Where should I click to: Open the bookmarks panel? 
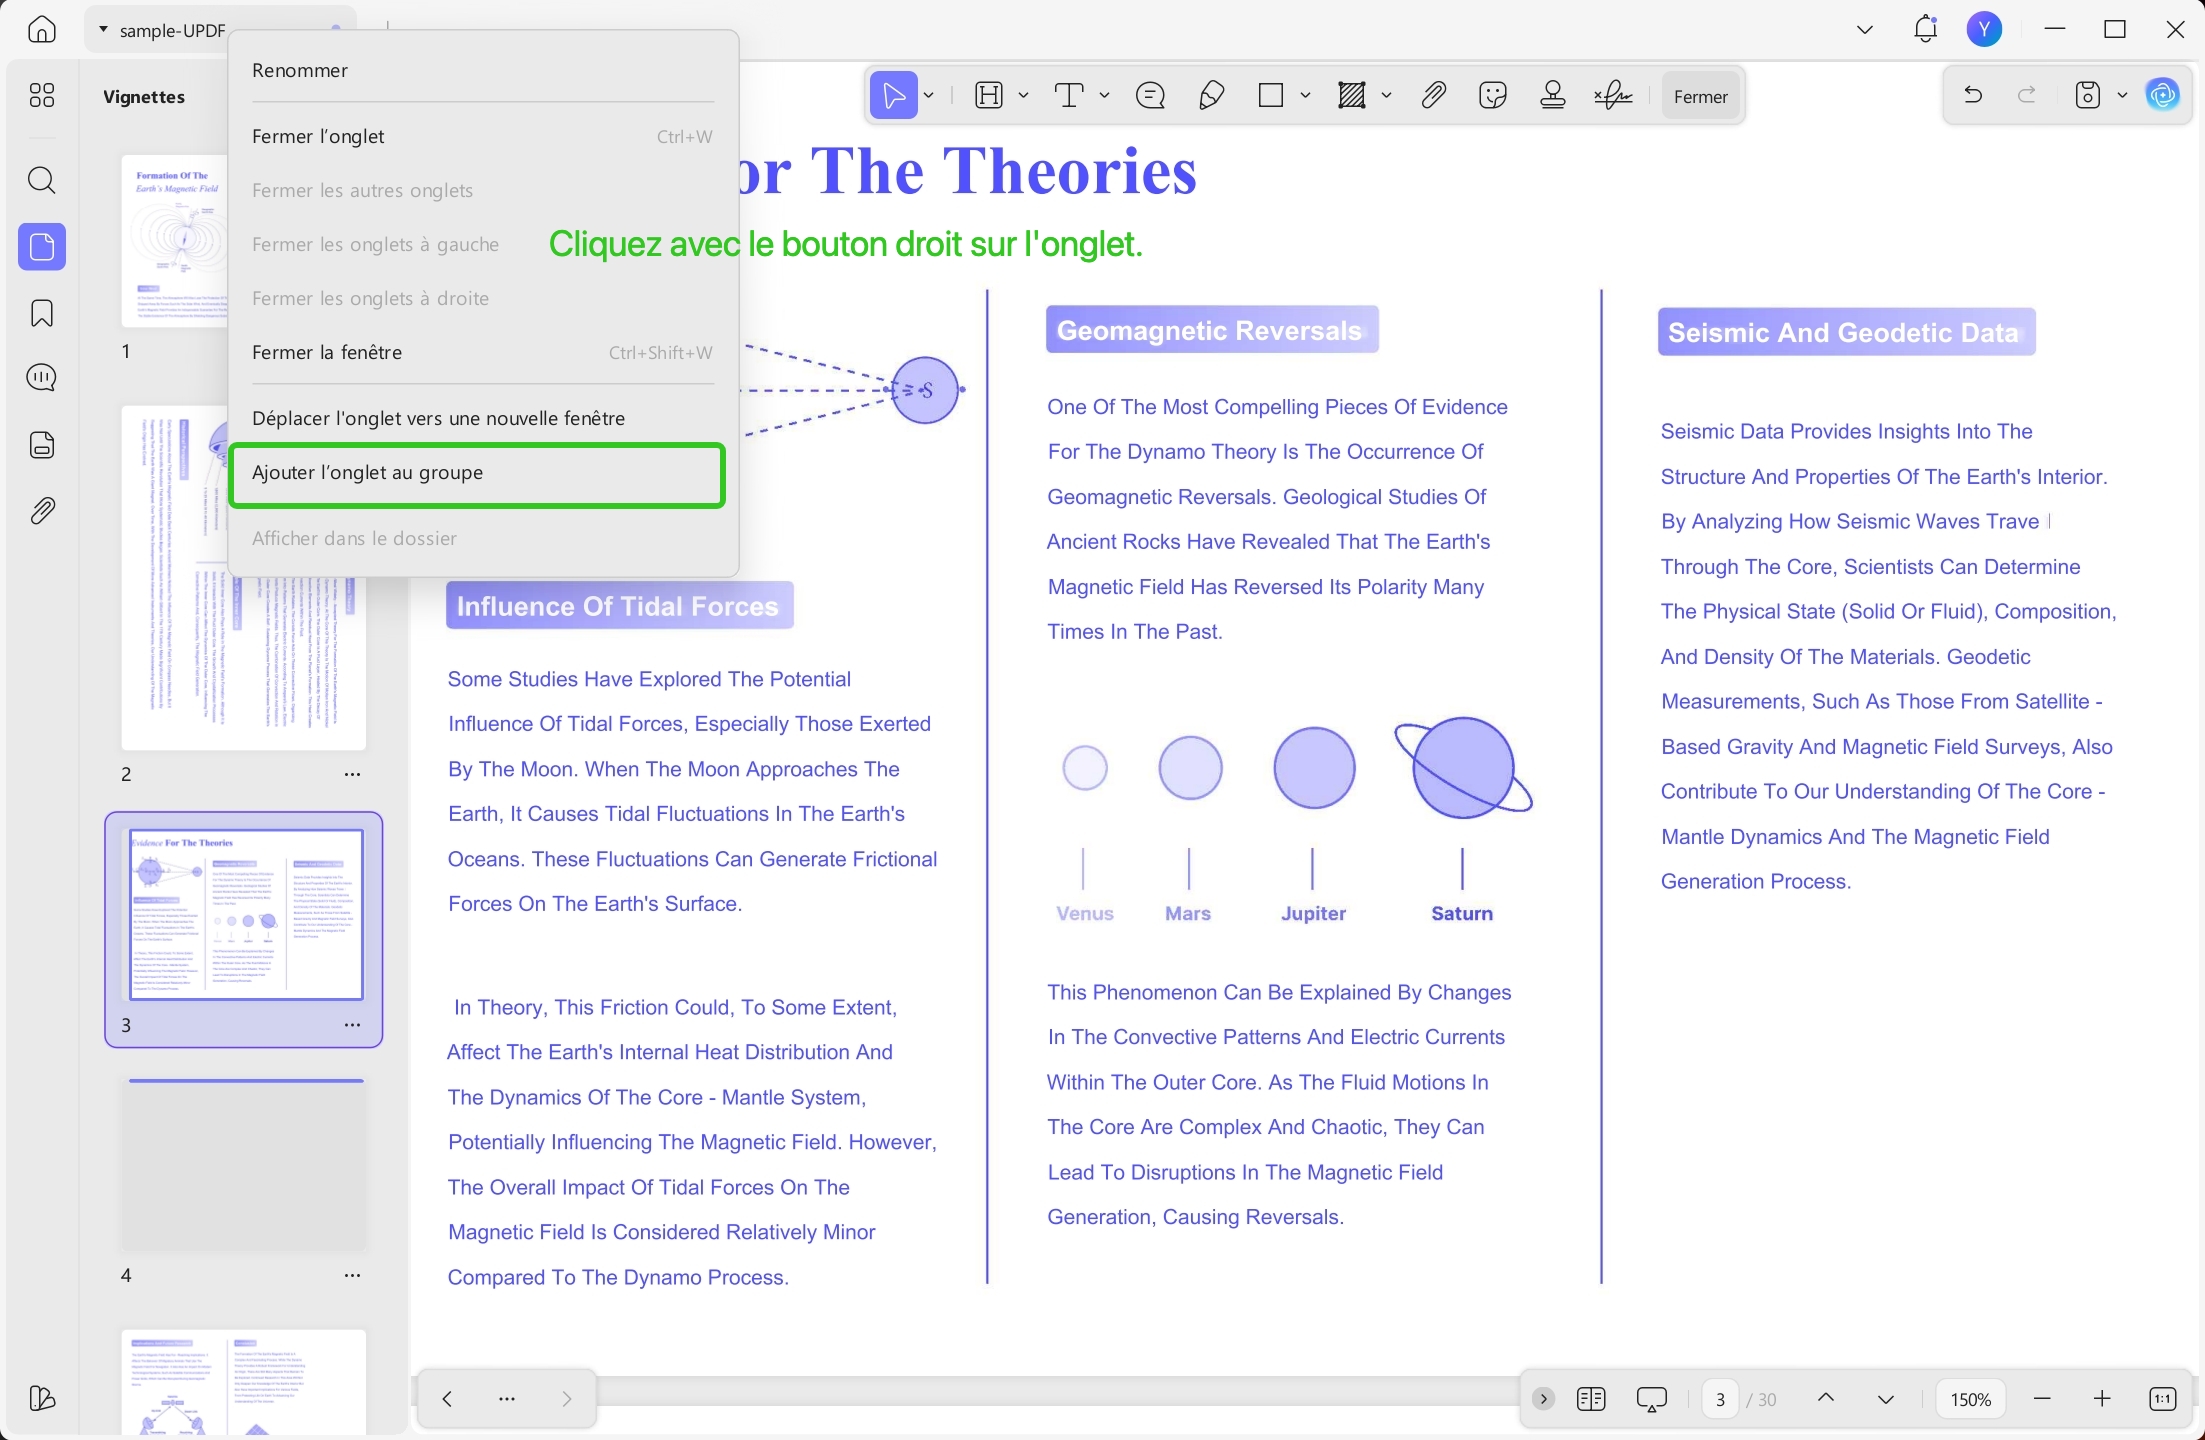(42, 313)
